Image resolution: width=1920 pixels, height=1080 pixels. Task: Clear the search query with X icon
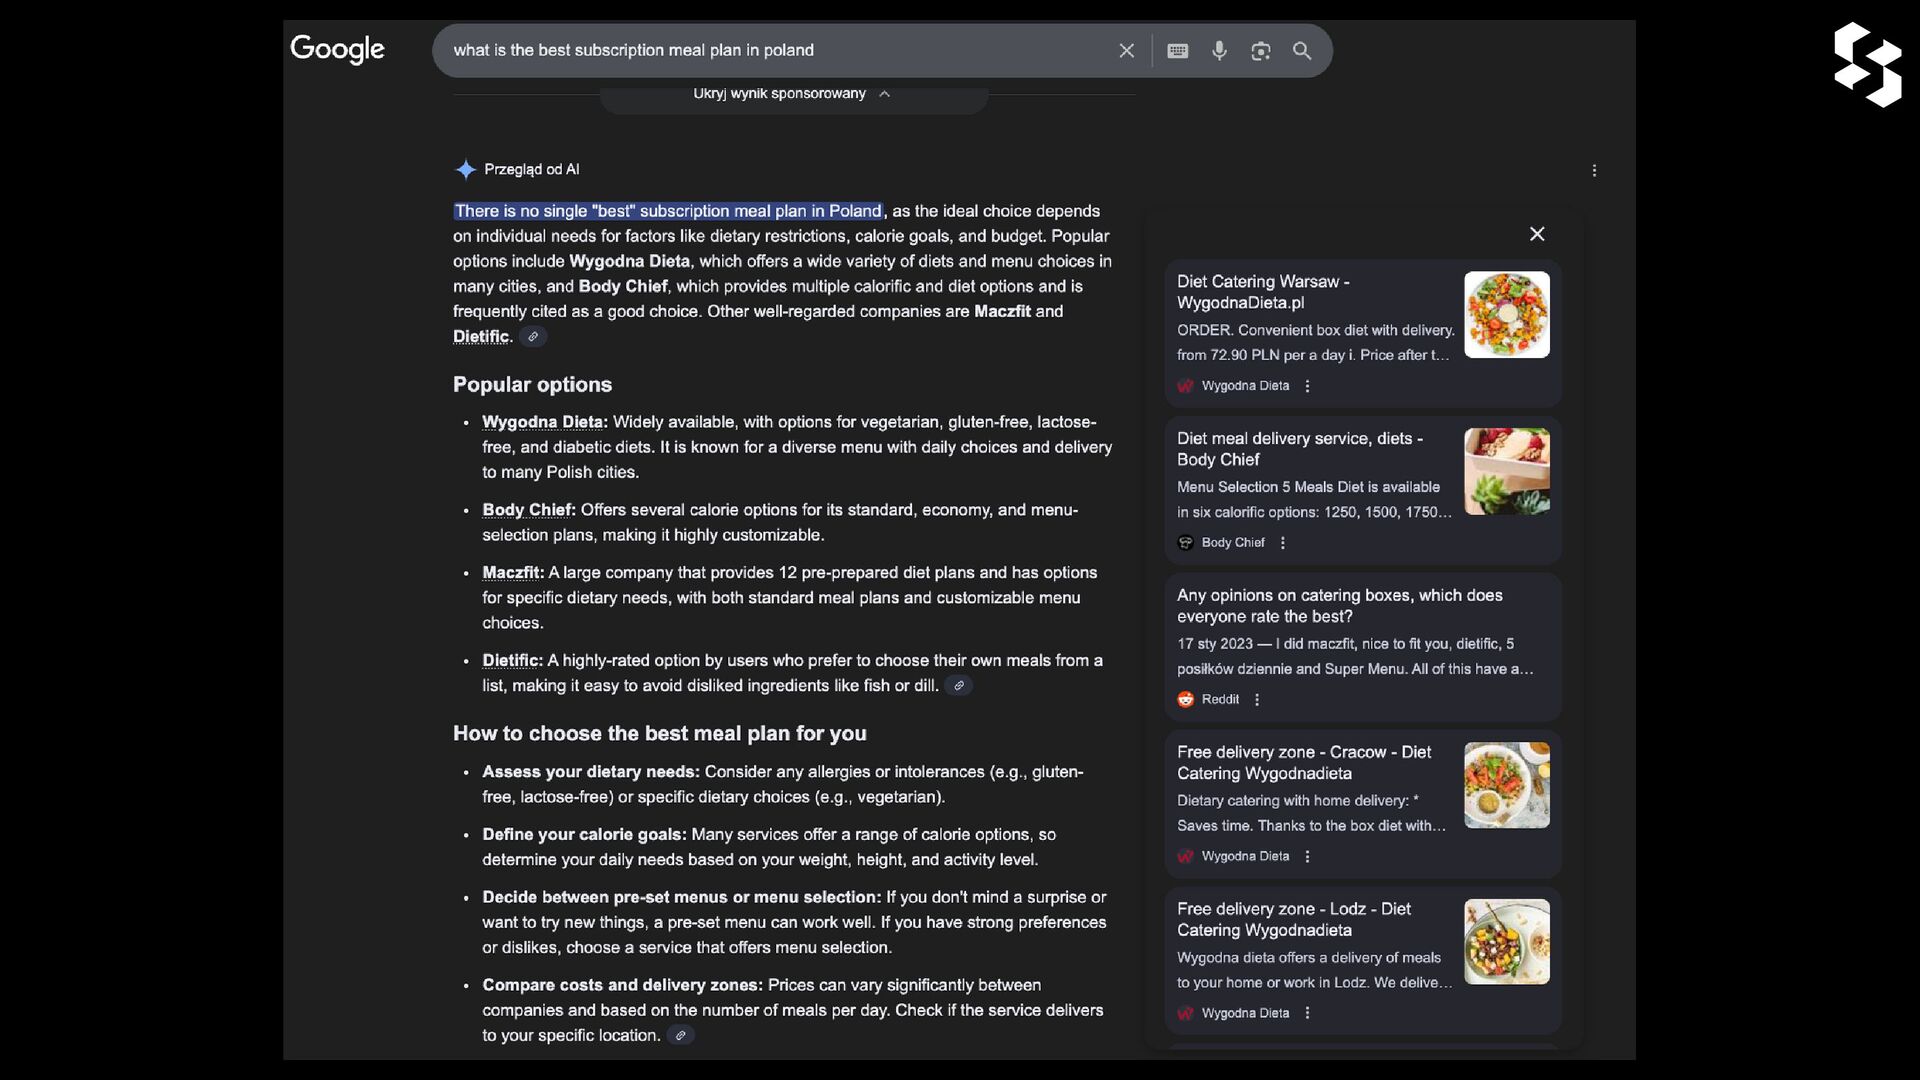1126,51
